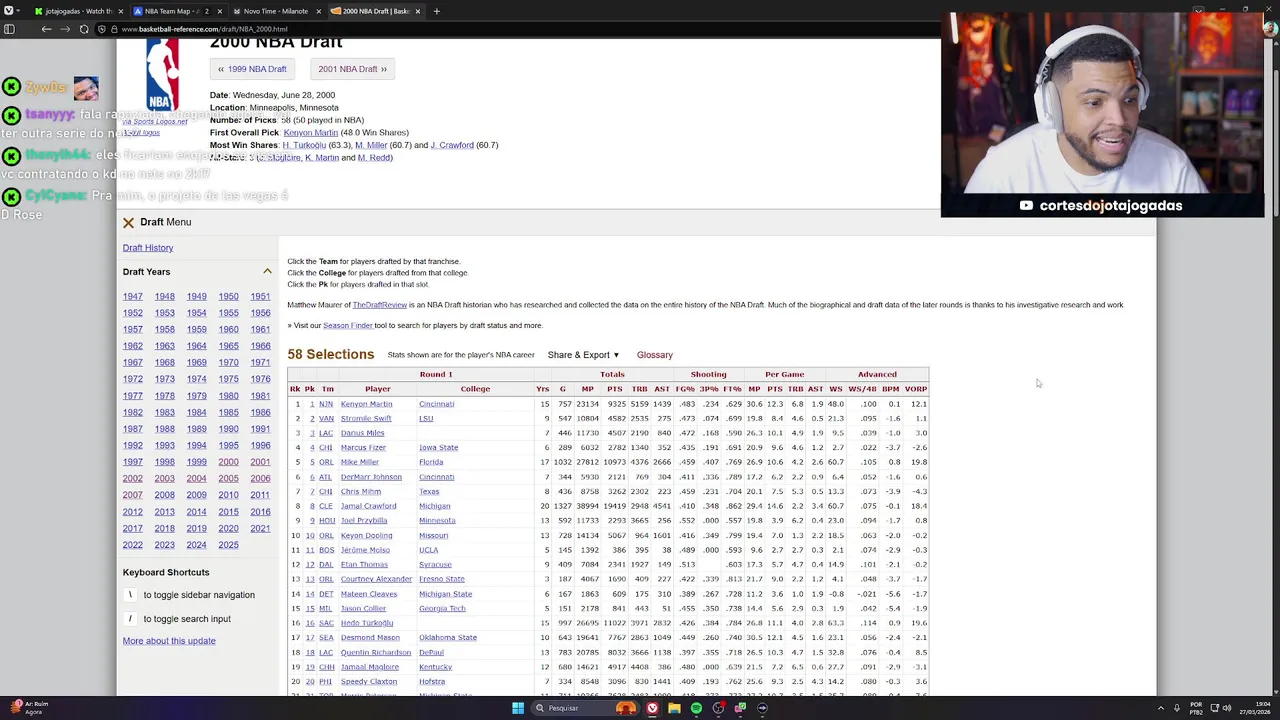Open the TheDraftReview link
1280x720 pixels.
[x=380, y=305]
